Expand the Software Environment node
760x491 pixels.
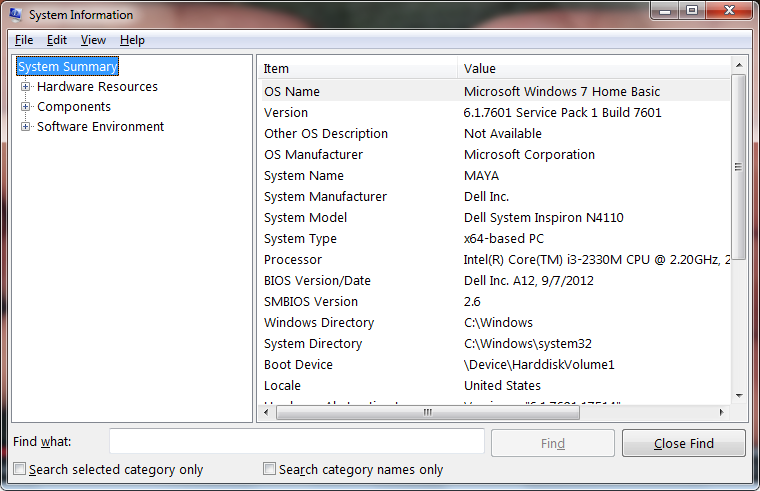tap(25, 127)
